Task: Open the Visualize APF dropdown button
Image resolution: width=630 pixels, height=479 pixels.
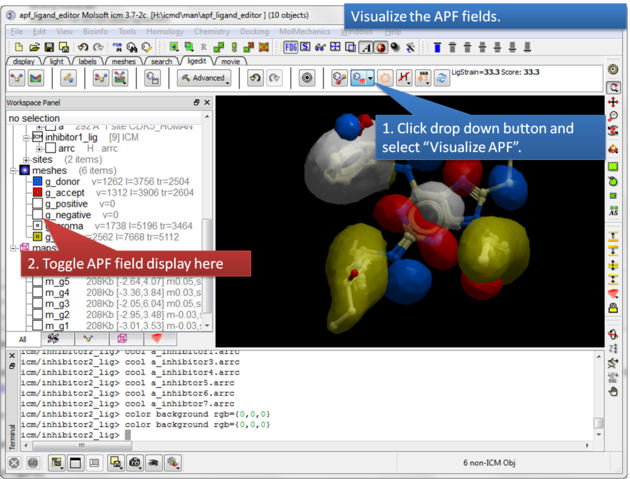Action: 372,78
